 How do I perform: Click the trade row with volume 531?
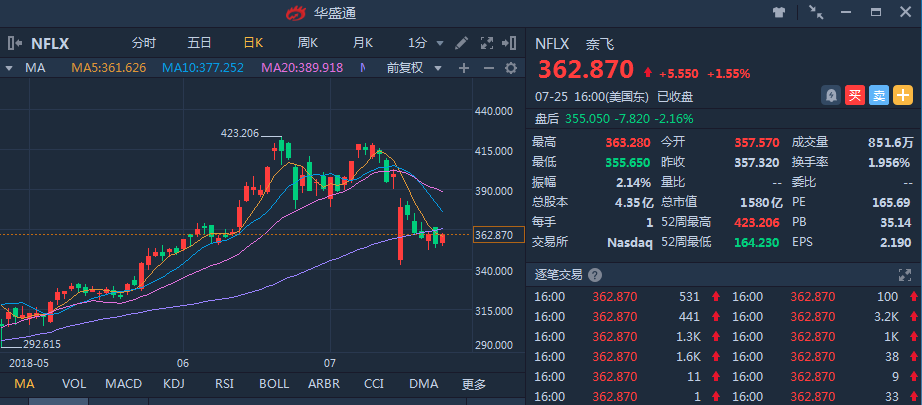(x=625, y=297)
